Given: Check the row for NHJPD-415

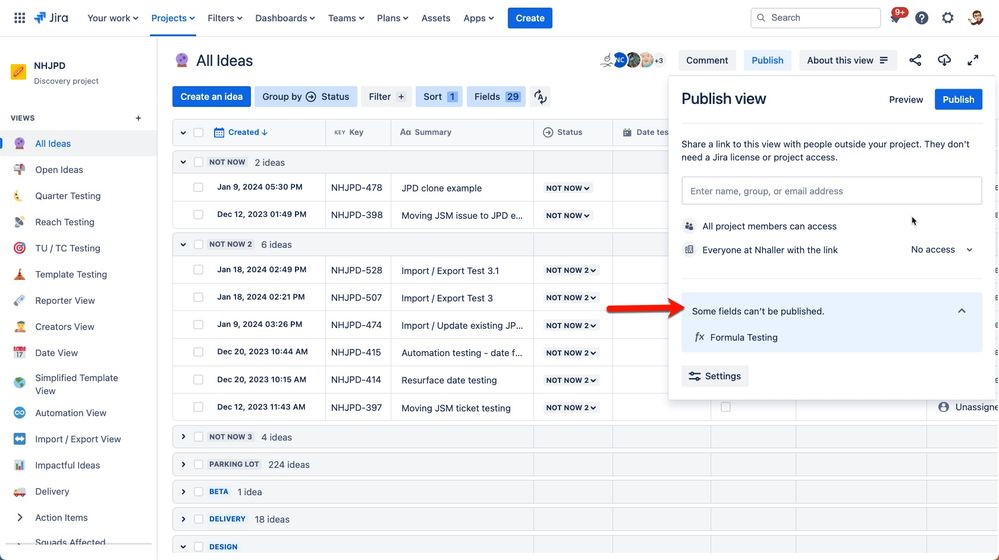Looking at the screenshot, I should [198, 352].
